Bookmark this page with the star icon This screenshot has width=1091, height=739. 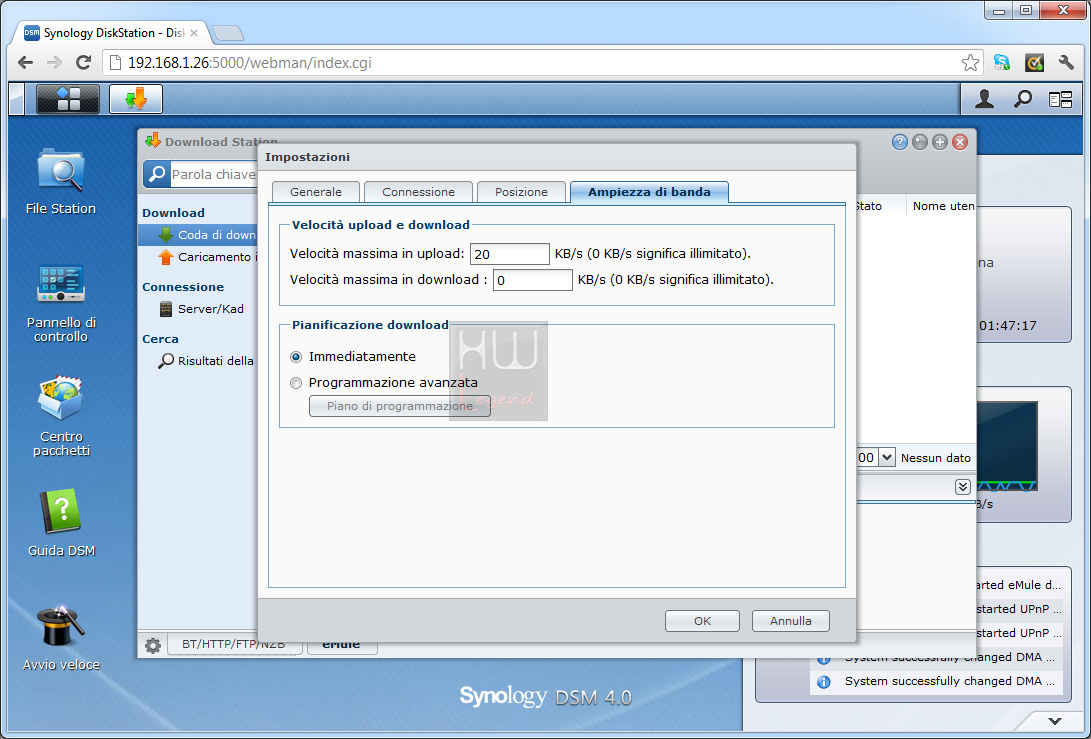[970, 63]
